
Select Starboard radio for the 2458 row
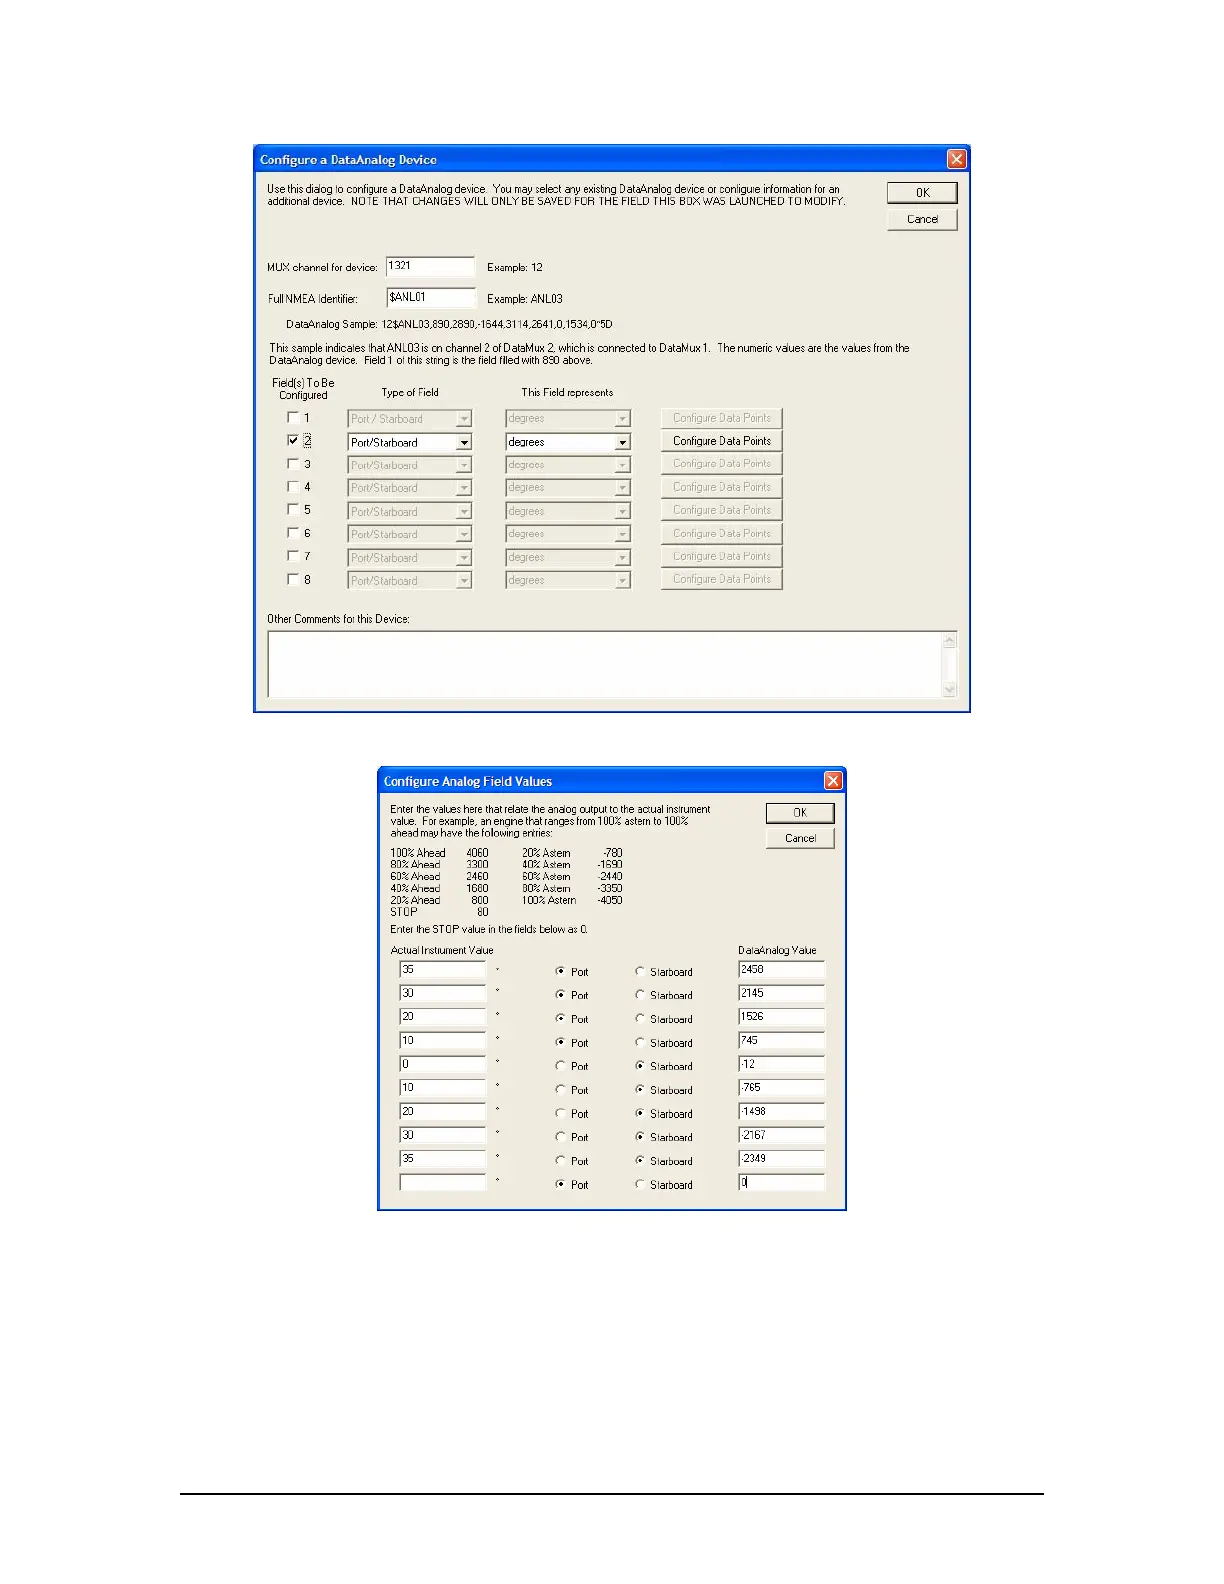click(x=640, y=971)
